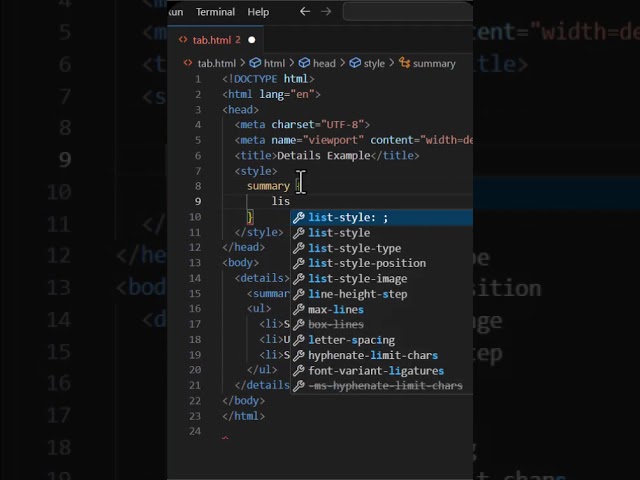The width and height of the screenshot is (640, 480).
Task: Open the Terminal menu
Action: [215, 12]
